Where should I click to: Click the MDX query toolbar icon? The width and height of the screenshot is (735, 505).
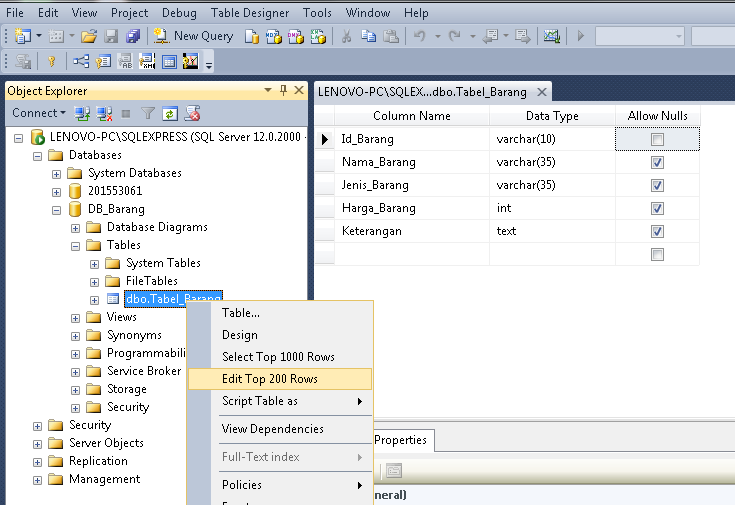[x=274, y=36]
